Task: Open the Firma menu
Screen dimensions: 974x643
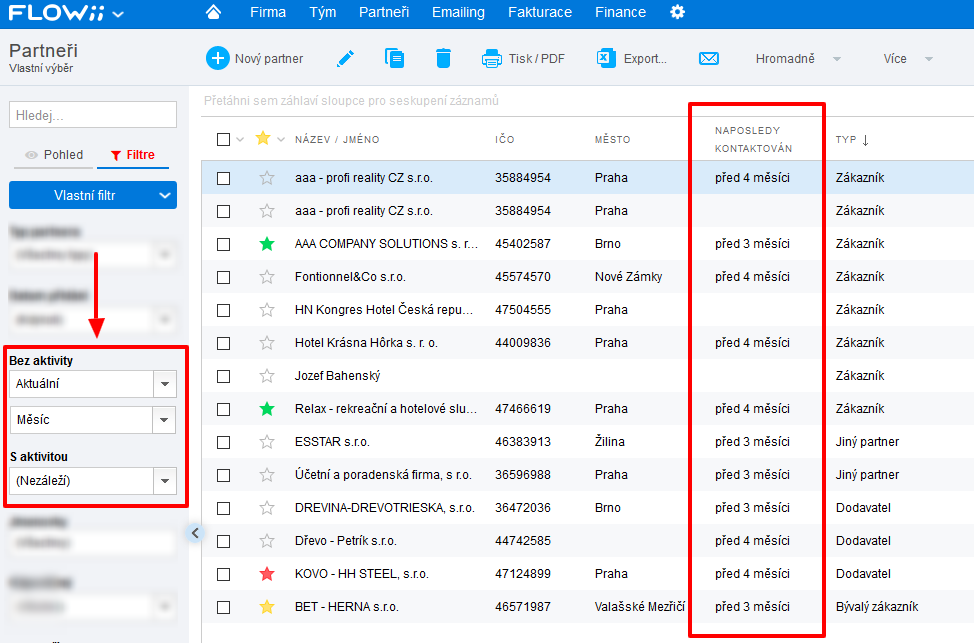Action: 268,12
